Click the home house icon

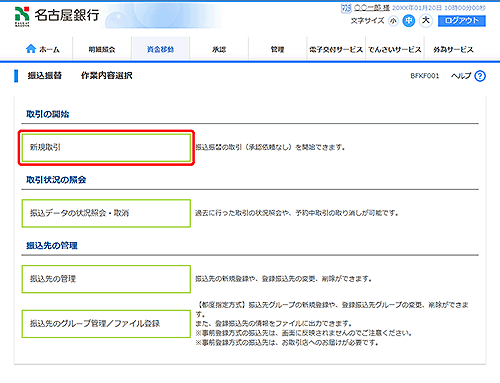(31, 49)
